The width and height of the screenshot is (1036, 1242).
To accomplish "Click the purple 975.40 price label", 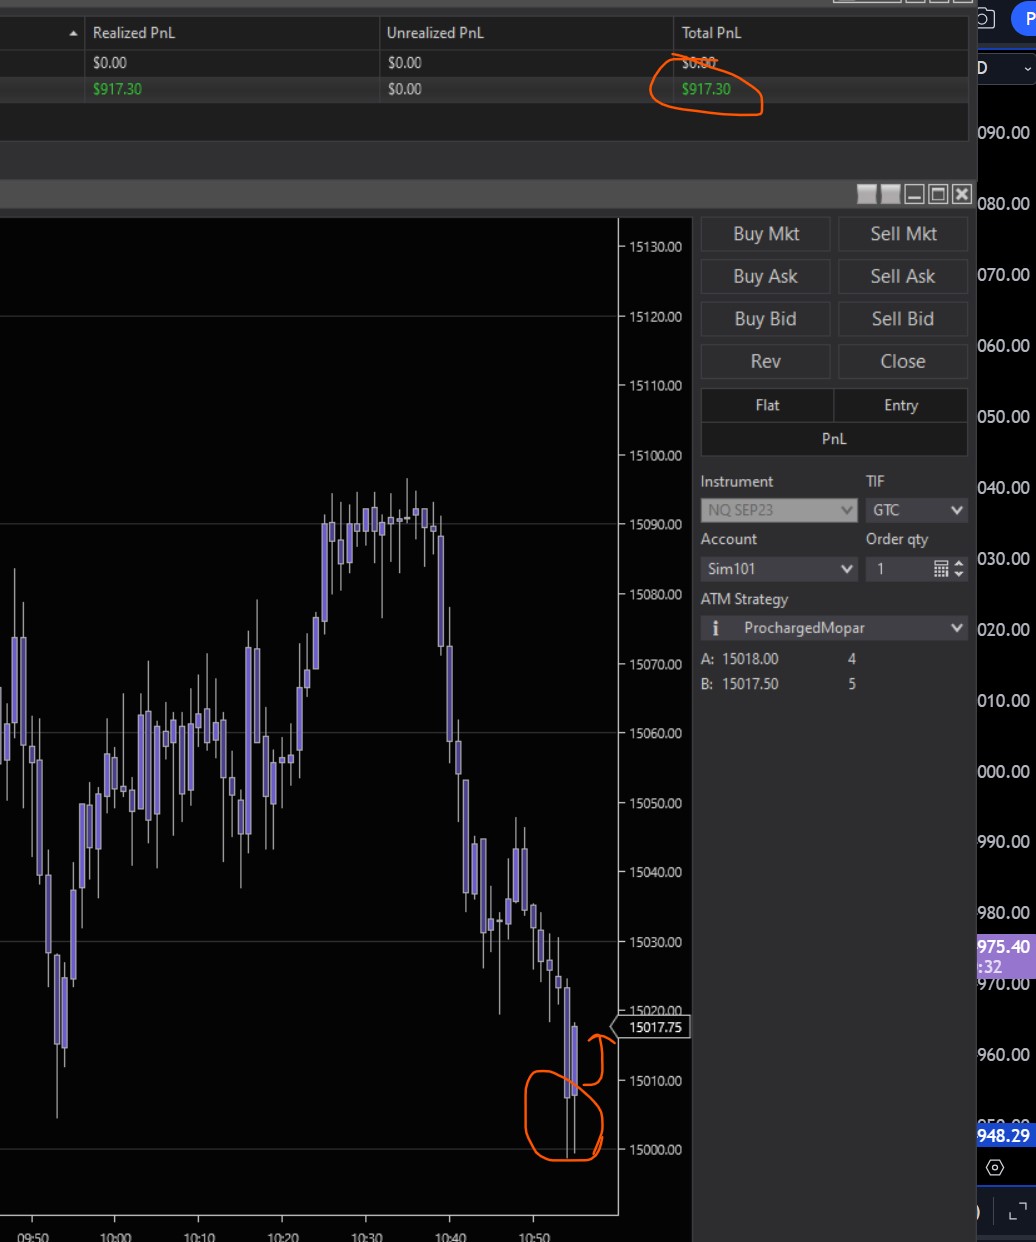I will [1005, 956].
